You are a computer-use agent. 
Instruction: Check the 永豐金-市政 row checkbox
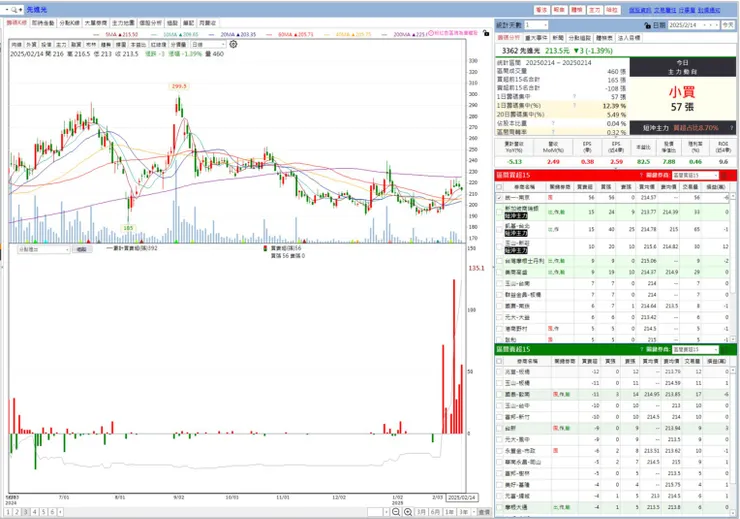click(x=499, y=451)
